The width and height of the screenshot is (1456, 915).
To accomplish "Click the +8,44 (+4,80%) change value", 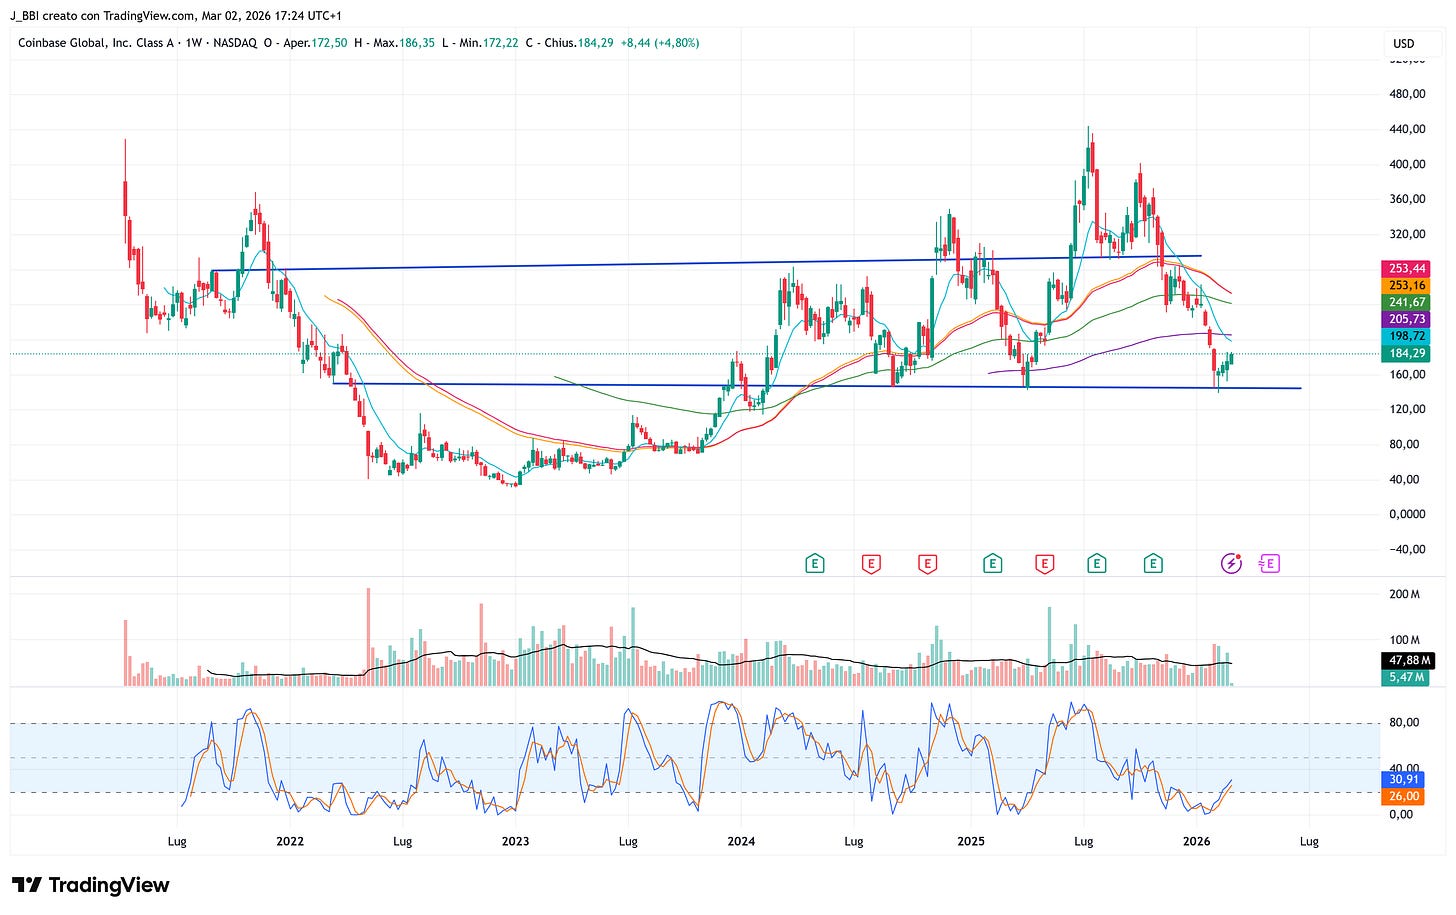I will coord(660,43).
